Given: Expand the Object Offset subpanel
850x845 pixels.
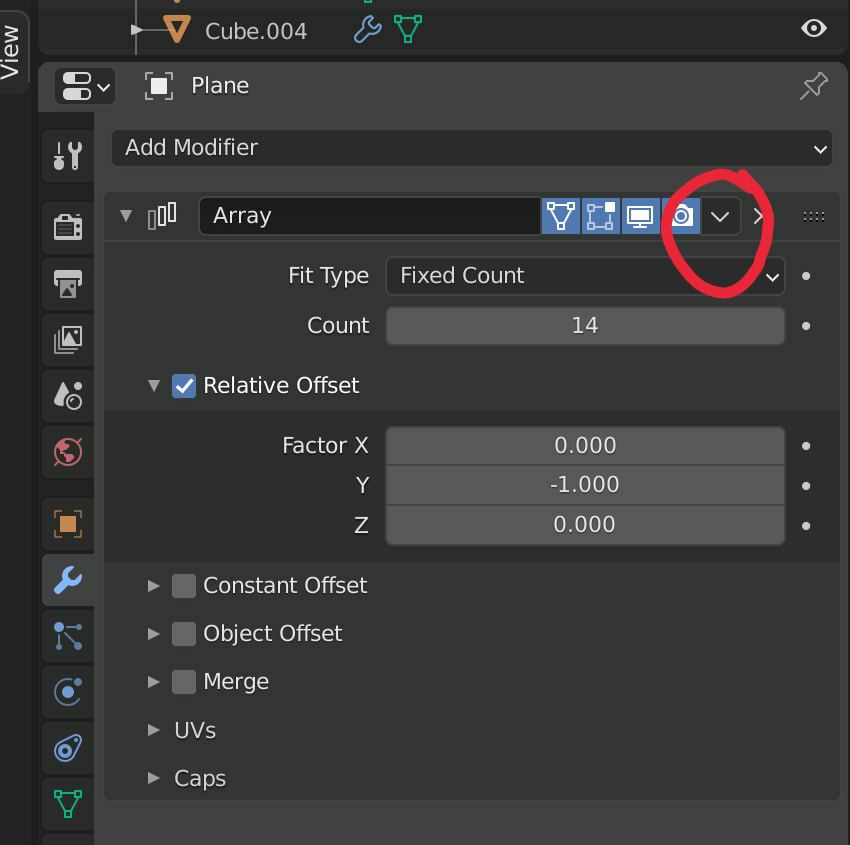Looking at the screenshot, I should (x=154, y=634).
